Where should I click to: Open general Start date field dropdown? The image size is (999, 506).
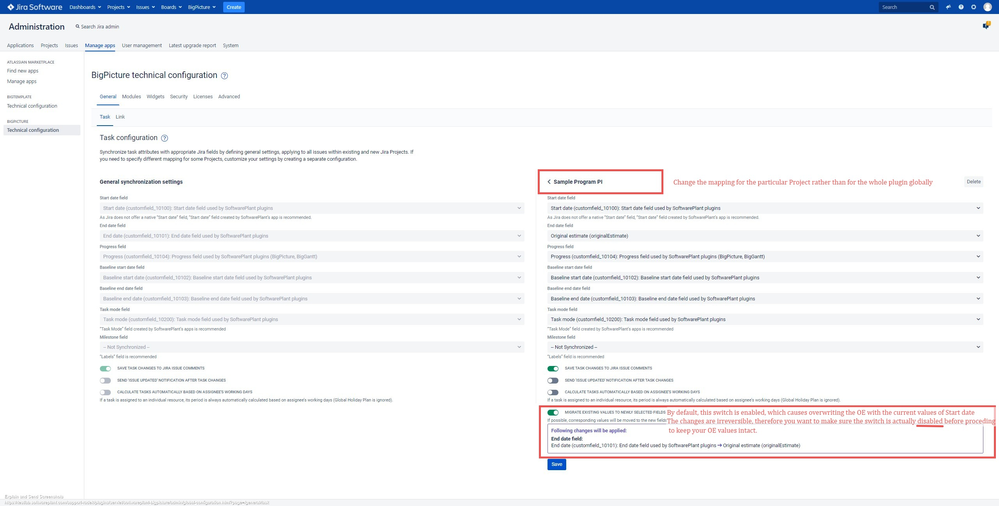tap(312, 208)
